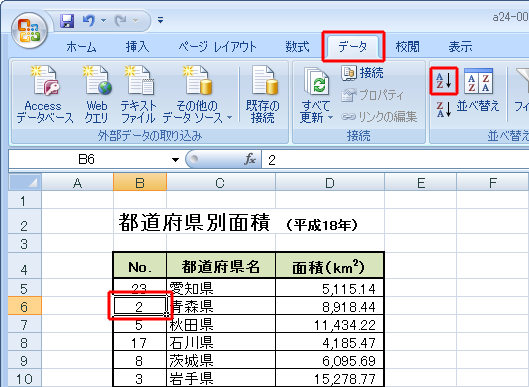Click the insert function fx button

[250, 159]
